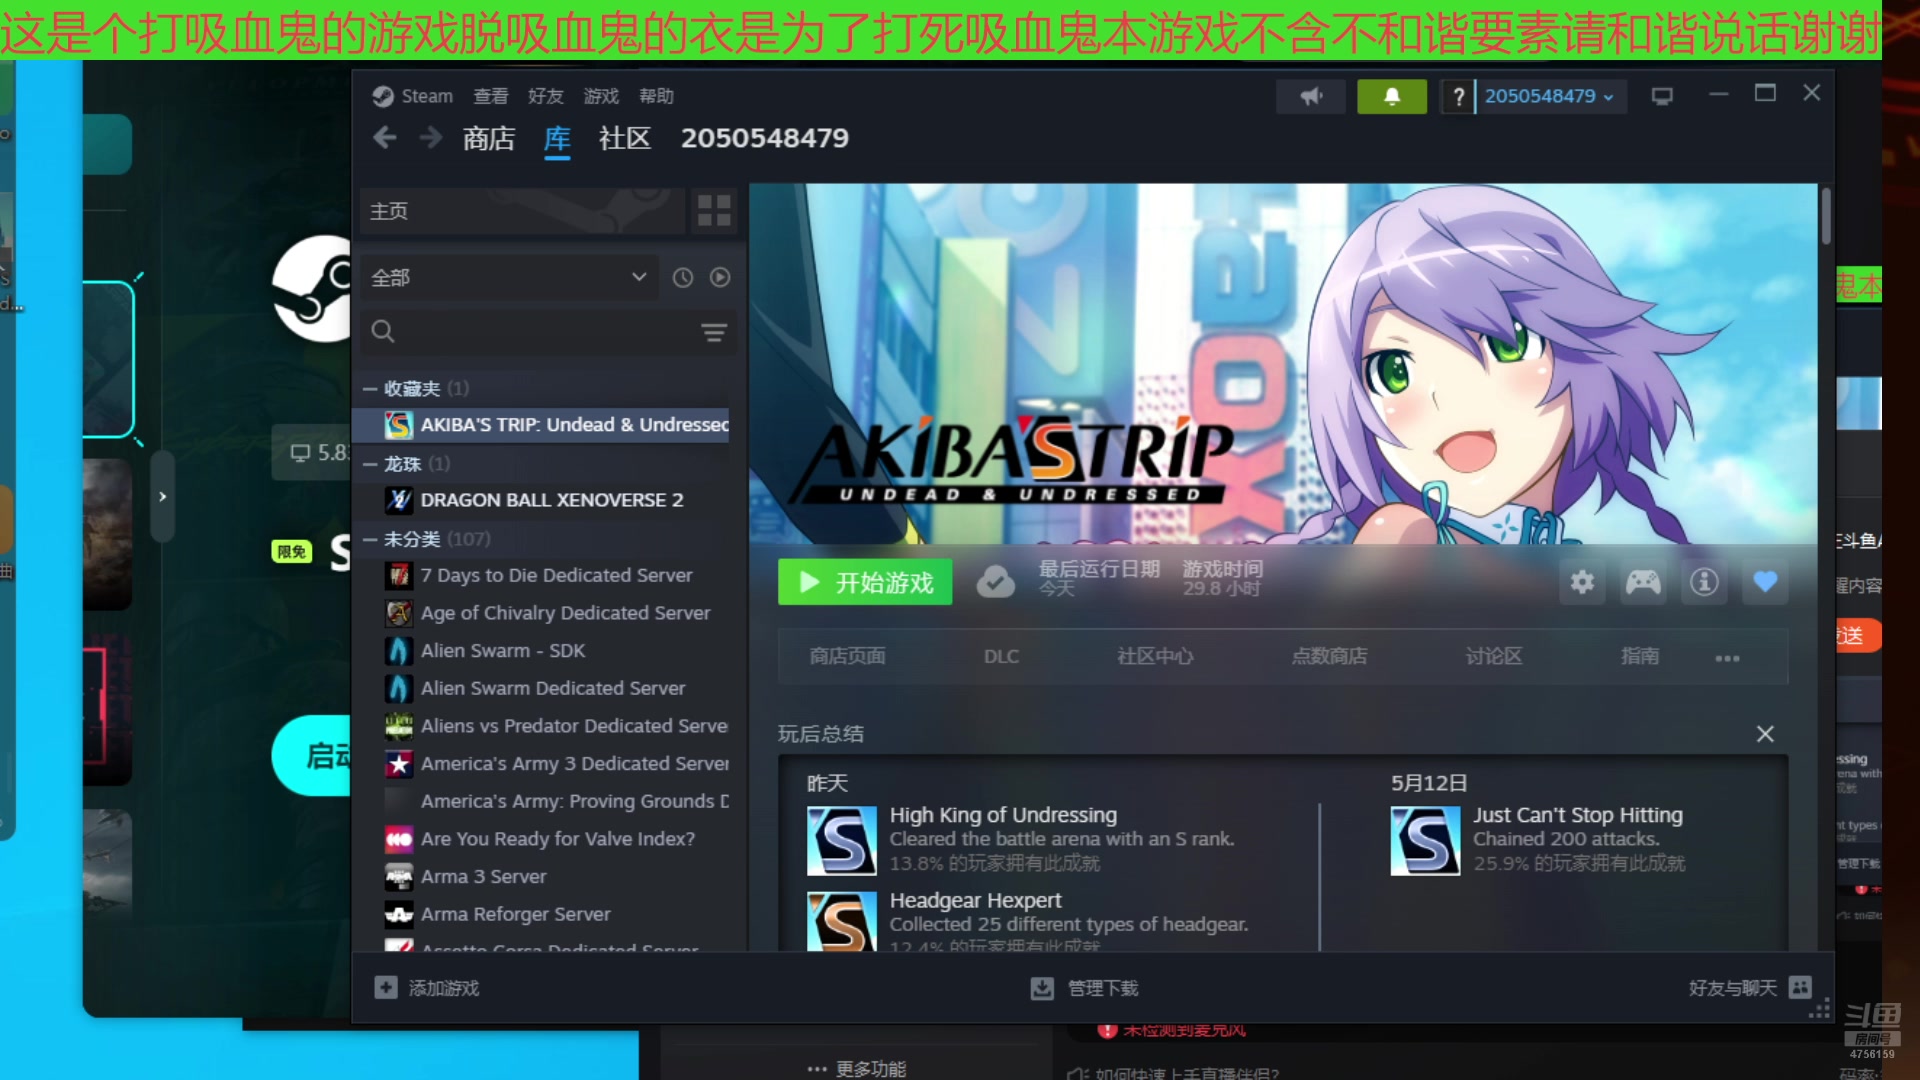This screenshot has width=1920, height=1080.
Task: Switch to Big Picture mode monitor icon
Action: click(1662, 96)
